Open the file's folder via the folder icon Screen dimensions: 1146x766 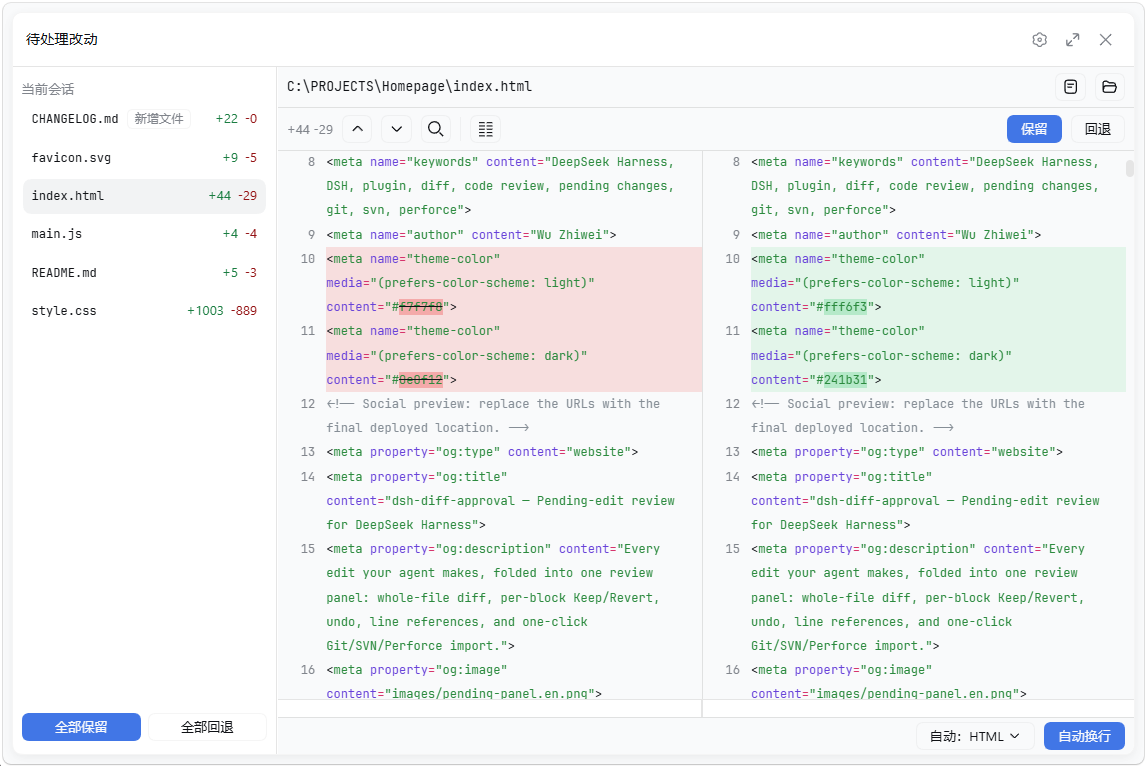[x=1109, y=87]
